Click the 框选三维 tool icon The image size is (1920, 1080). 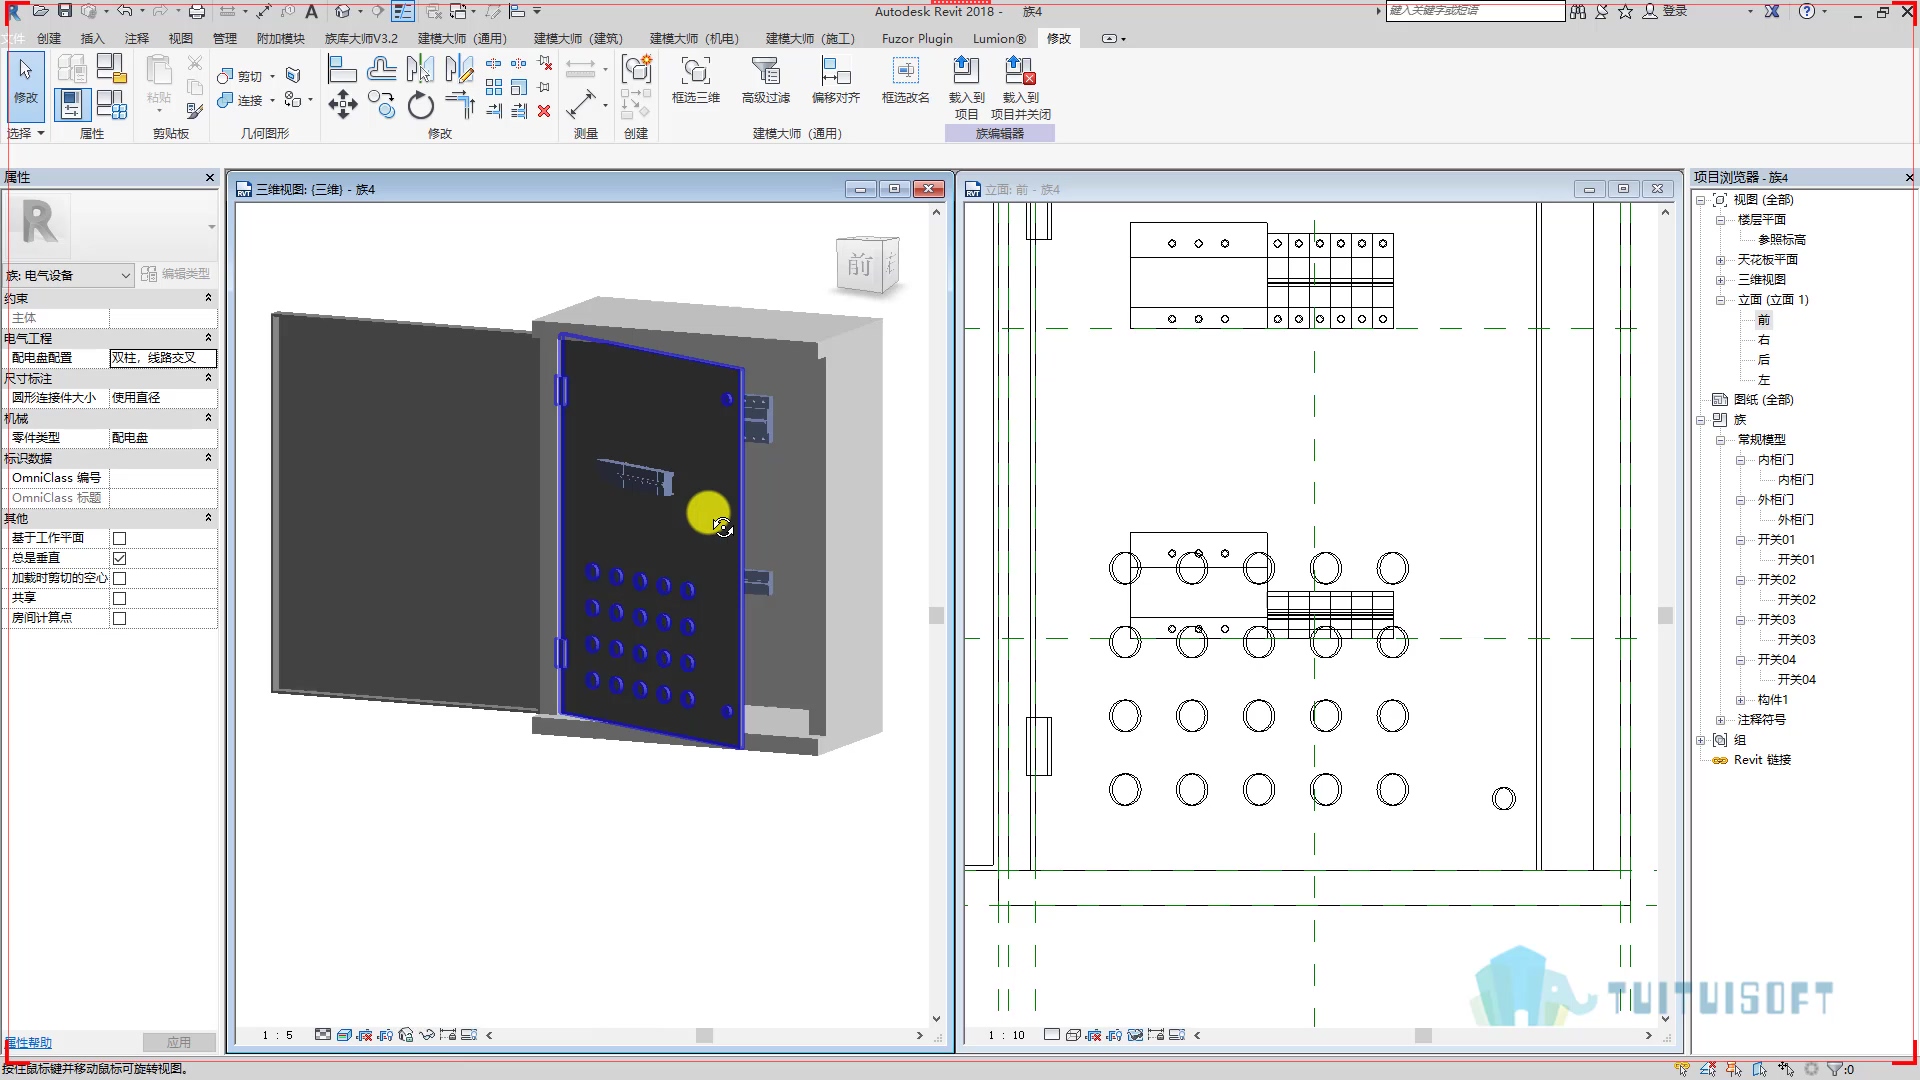(696, 80)
